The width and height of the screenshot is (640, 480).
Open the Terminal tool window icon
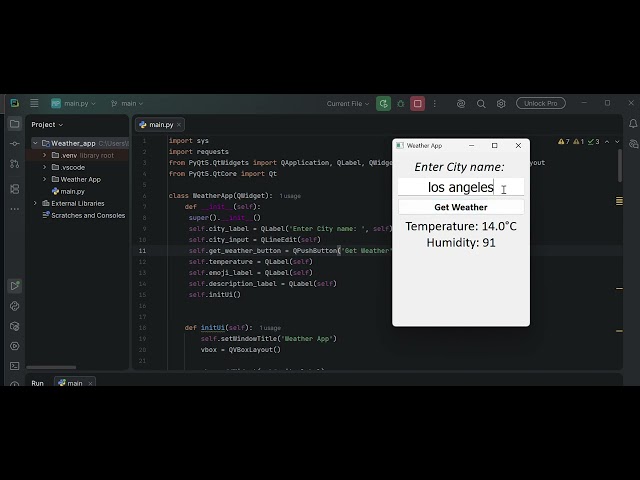tap(15, 366)
